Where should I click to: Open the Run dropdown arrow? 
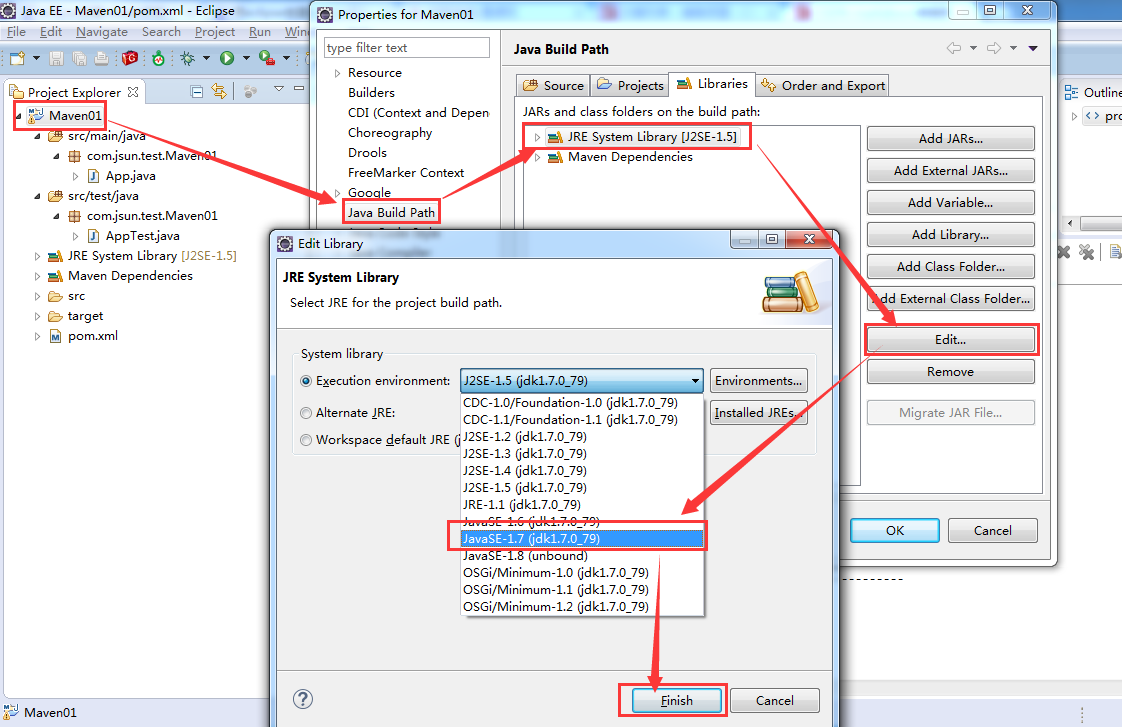[246, 58]
